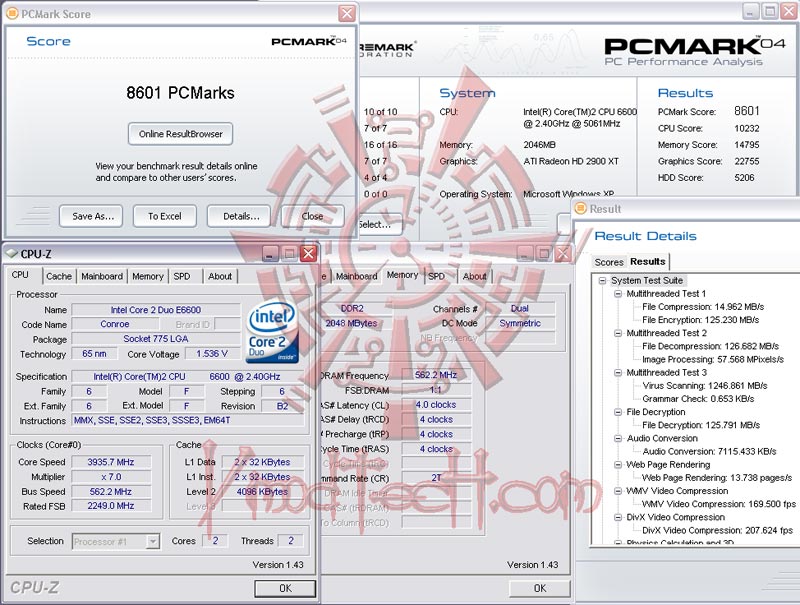Click the DRAM Frequency value 562.2 MHz

point(436,375)
